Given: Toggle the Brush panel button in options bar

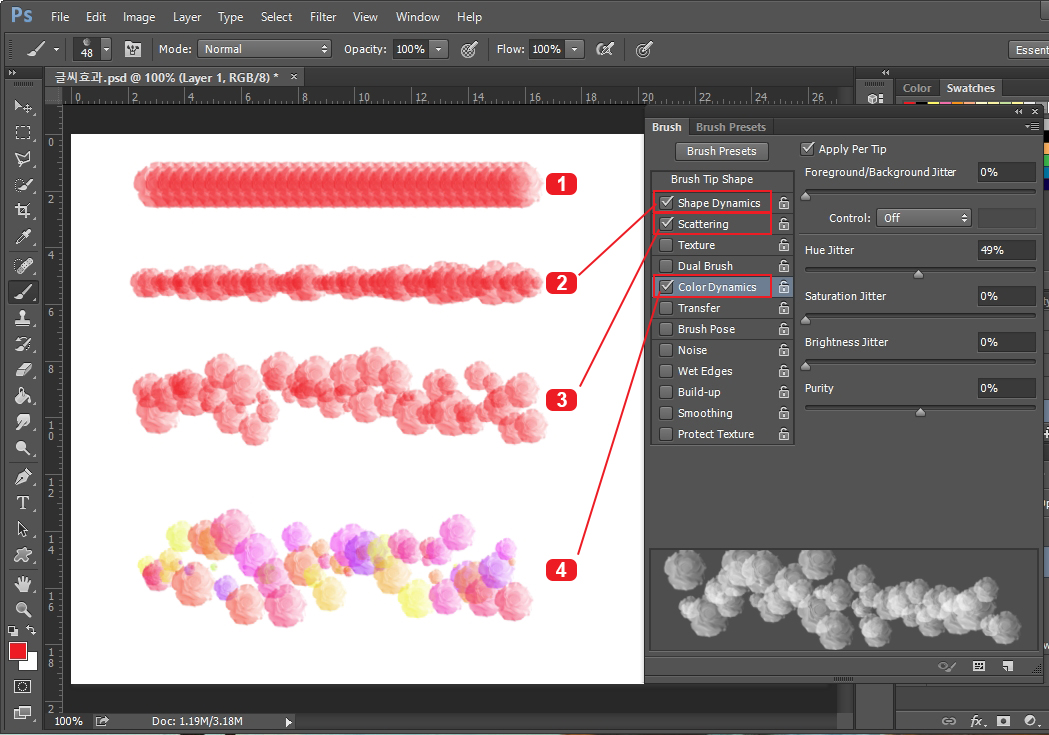Looking at the screenshot, I should tap(133, 49).
